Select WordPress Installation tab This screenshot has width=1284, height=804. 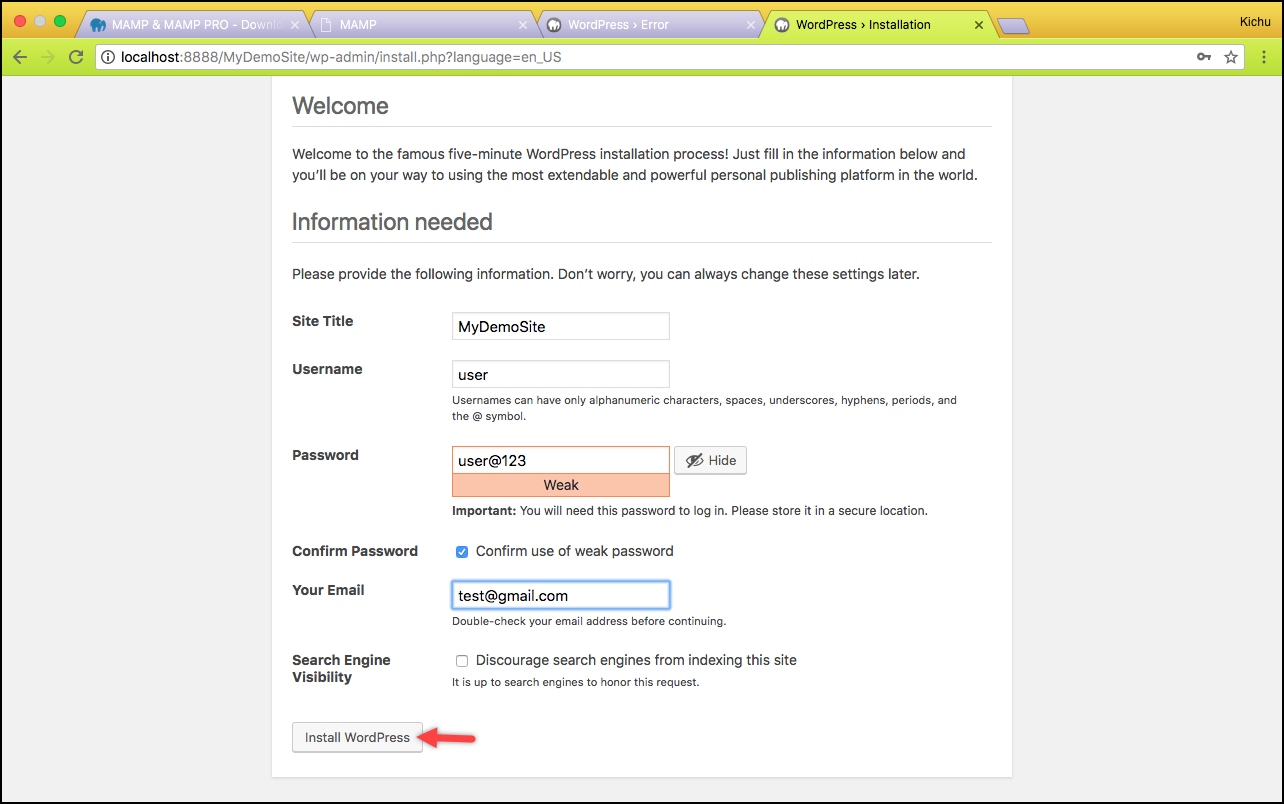(880, 25)
